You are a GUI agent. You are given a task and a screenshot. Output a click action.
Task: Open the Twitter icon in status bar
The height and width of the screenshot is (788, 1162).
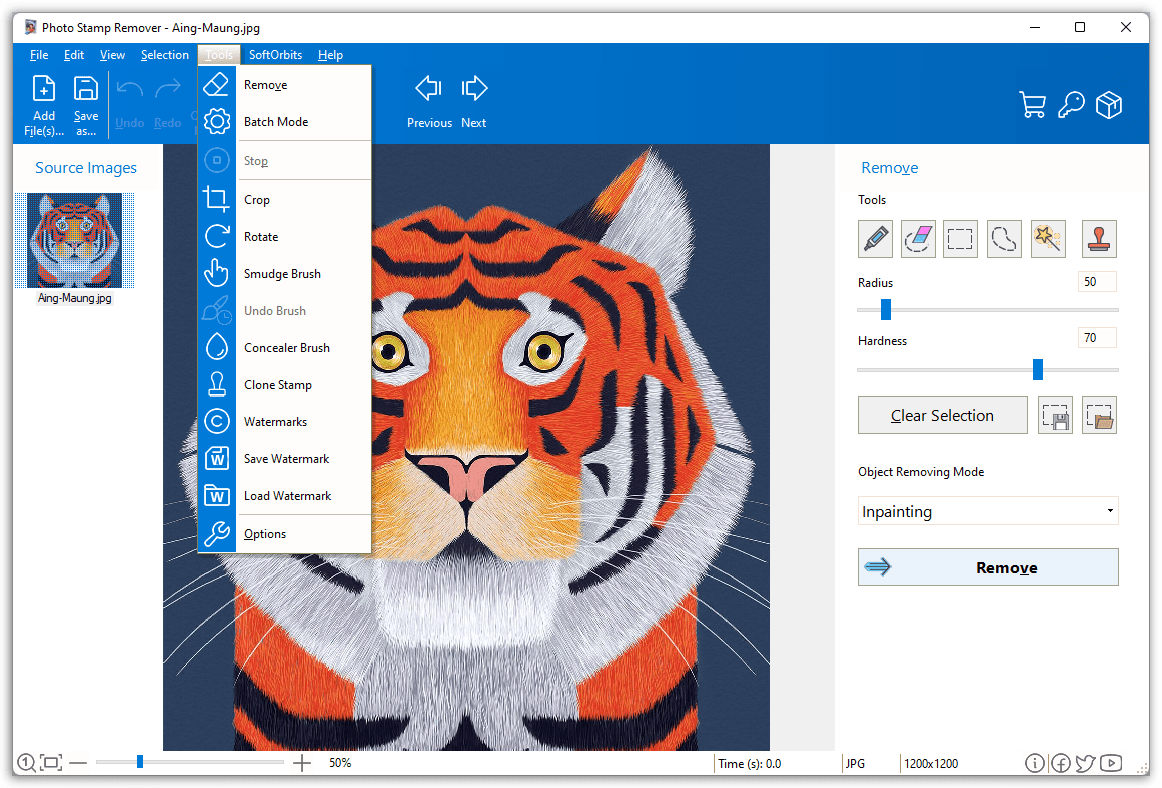pos(1086,763)
